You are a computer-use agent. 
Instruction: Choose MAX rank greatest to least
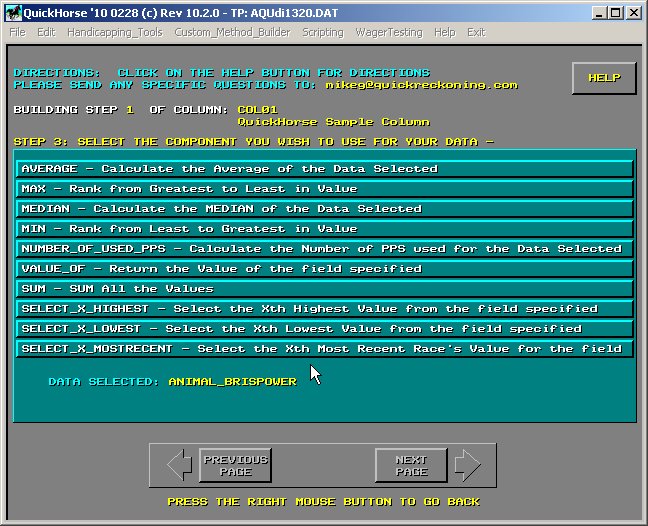pos(325,189)
